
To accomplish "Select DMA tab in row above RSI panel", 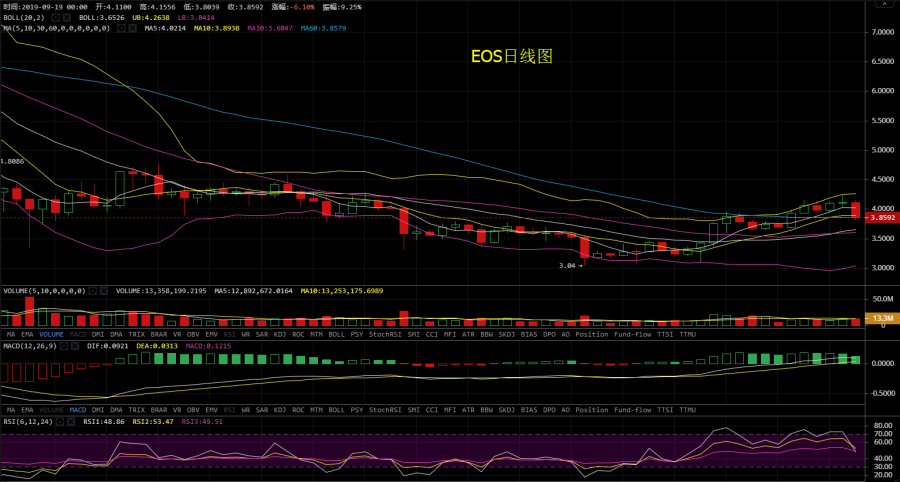I will (x=116, y=410).
